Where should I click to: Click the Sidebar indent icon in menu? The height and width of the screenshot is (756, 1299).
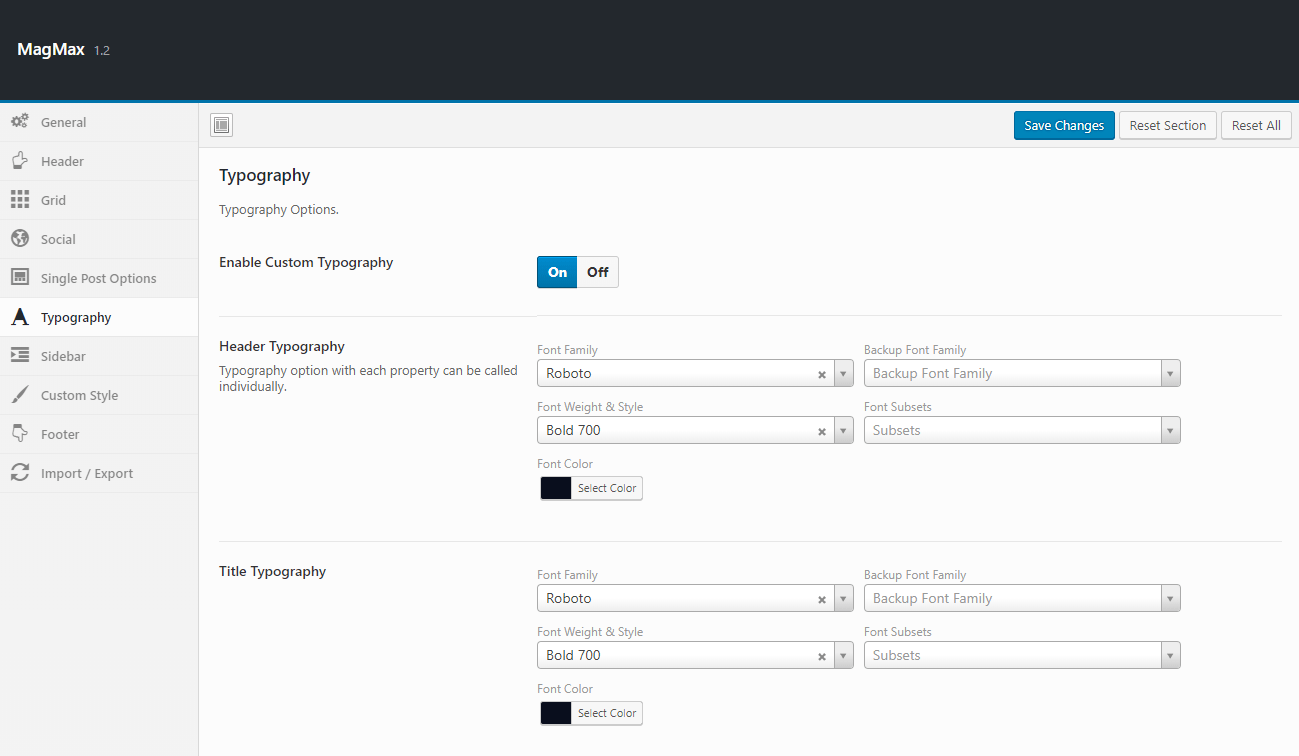(x=20, y=356)
